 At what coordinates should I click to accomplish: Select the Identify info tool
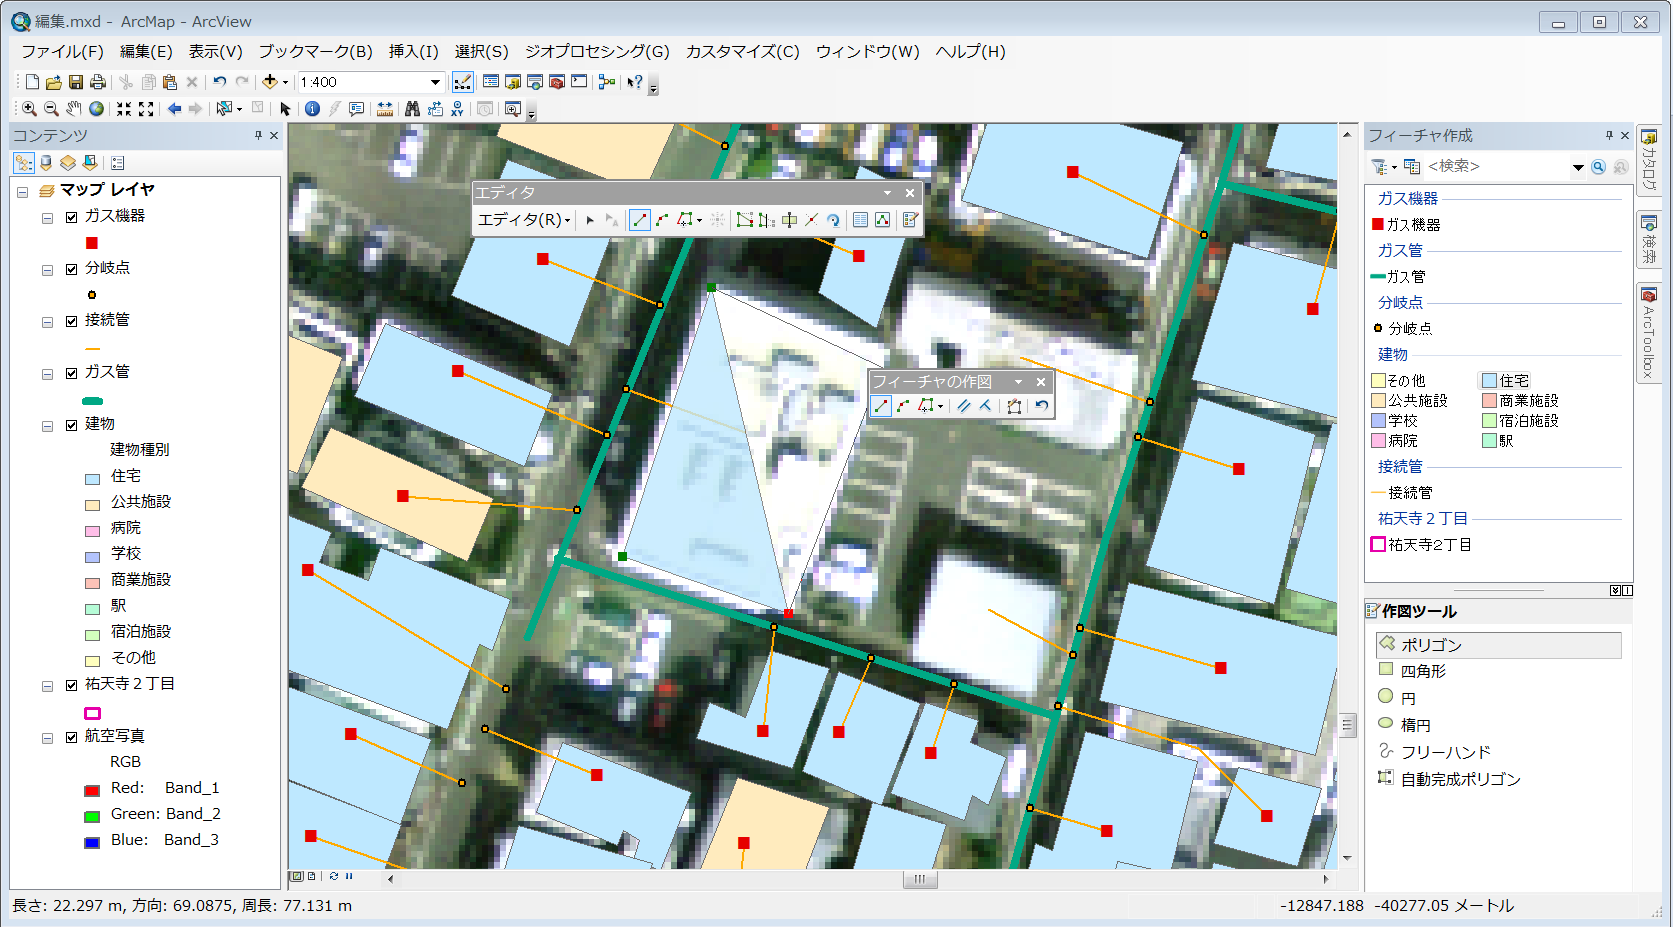point(312,109)
